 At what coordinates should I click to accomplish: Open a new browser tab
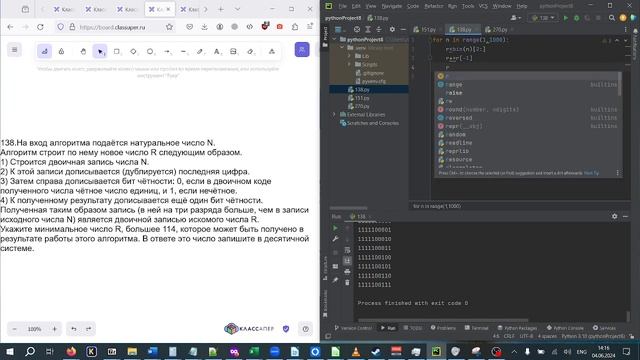221,9
